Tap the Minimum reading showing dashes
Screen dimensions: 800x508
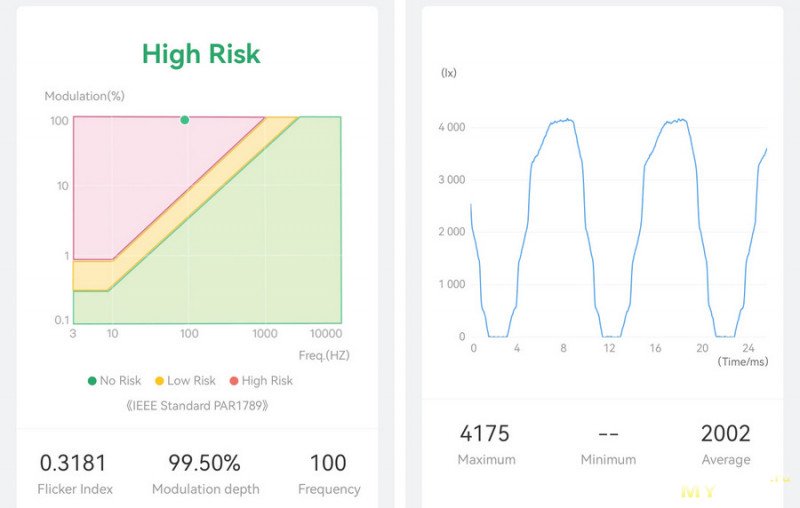coord(608,434)
